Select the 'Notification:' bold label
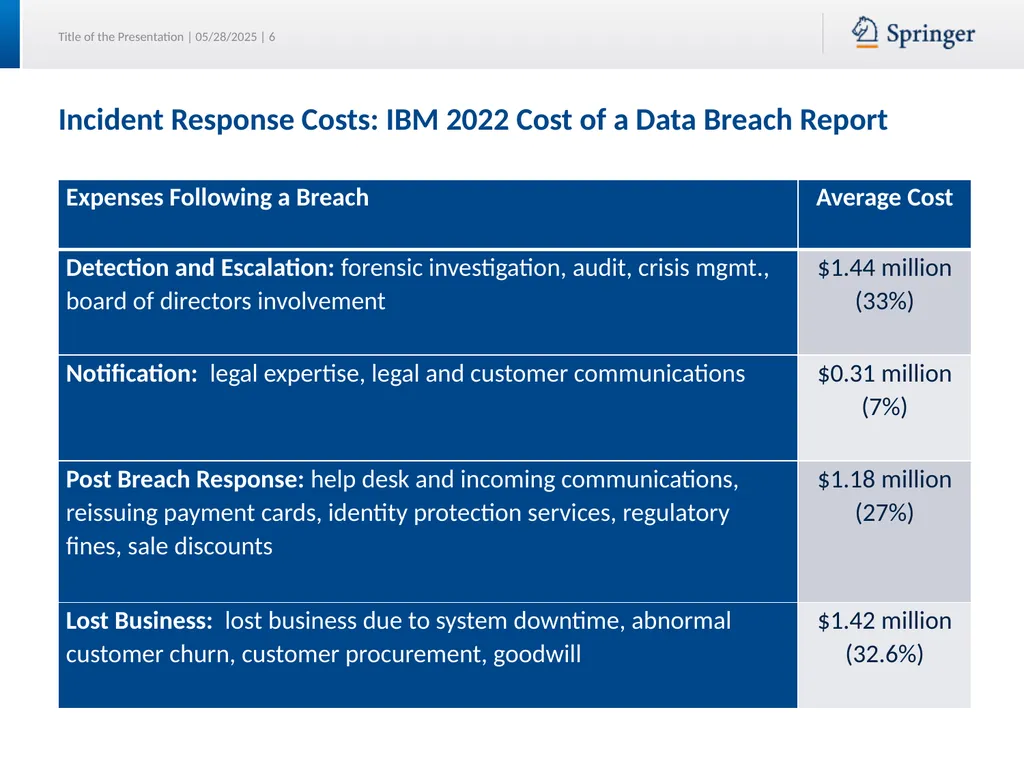This screenshot has width=1024, height=768. pos(132,374)
